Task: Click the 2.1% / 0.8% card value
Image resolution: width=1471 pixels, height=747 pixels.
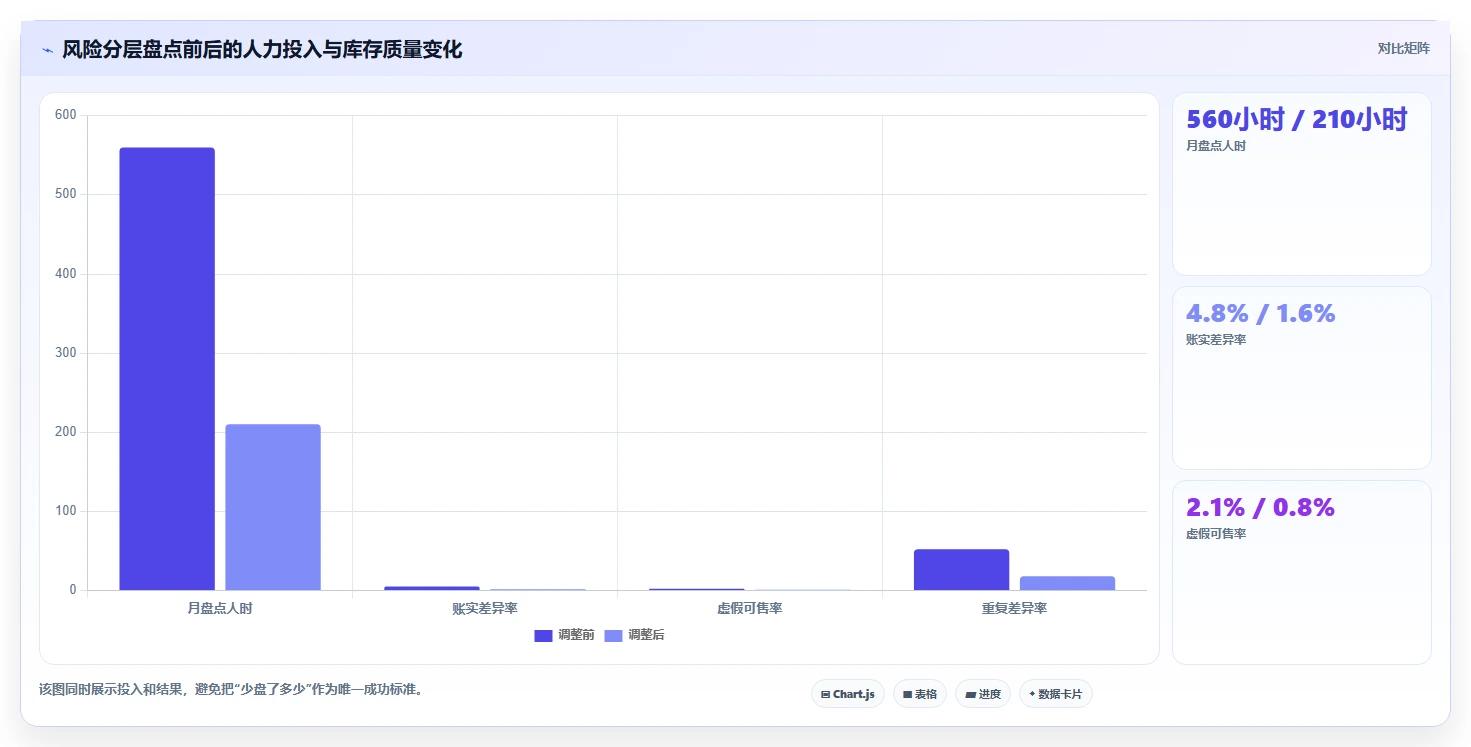Action: (x=1261, y=508)
